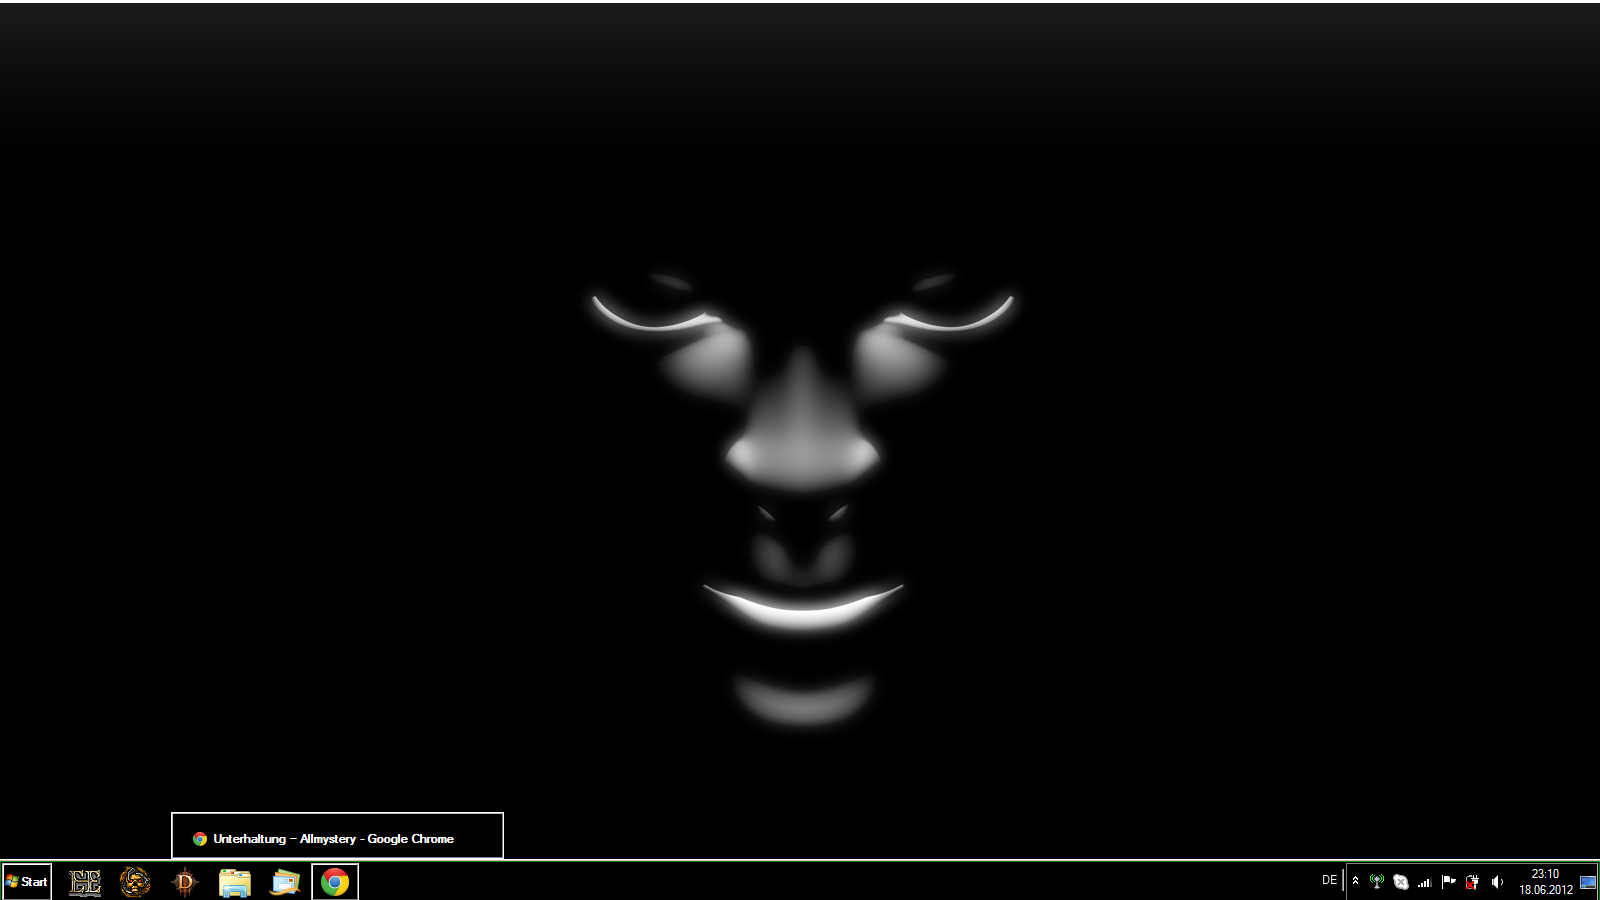The width and height of the screenshot is (1600, 900).
Task: Open Windows Explorer folder icon
Action: [x=235, y=882]
